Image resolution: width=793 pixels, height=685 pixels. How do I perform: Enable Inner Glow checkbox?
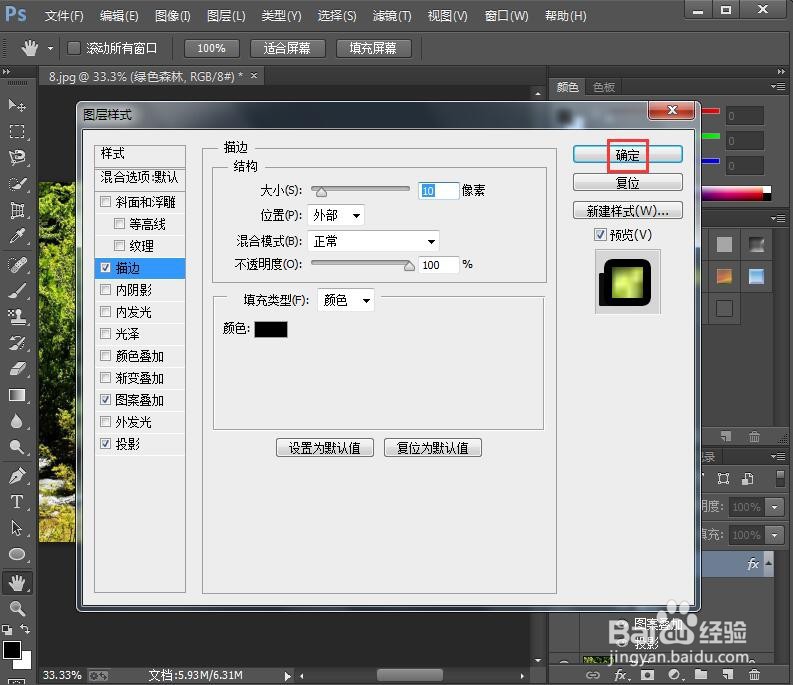(x=105, y=312)
